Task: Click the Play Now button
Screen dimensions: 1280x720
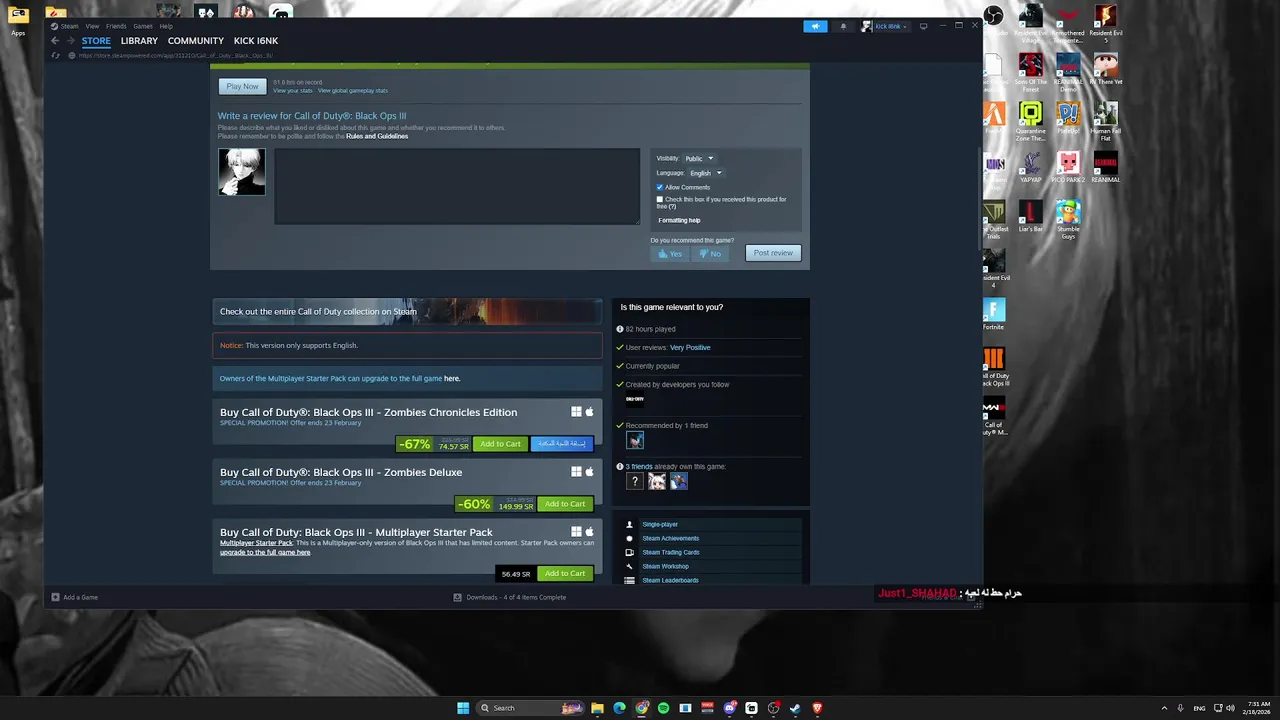Action: pyautogui.click(x=242, y=86)
